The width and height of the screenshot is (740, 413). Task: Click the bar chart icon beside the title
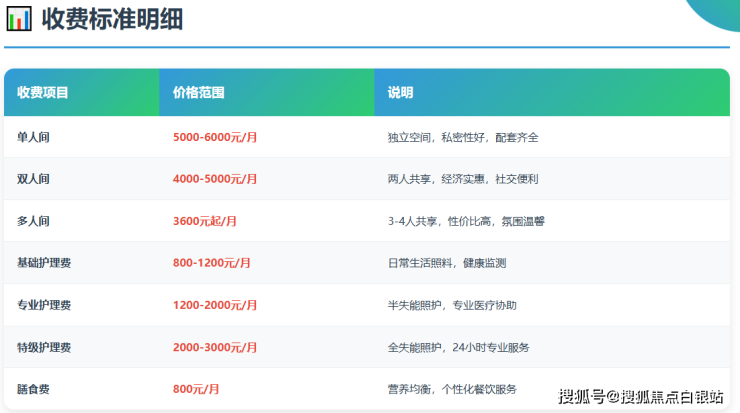[x=19, y=19]
